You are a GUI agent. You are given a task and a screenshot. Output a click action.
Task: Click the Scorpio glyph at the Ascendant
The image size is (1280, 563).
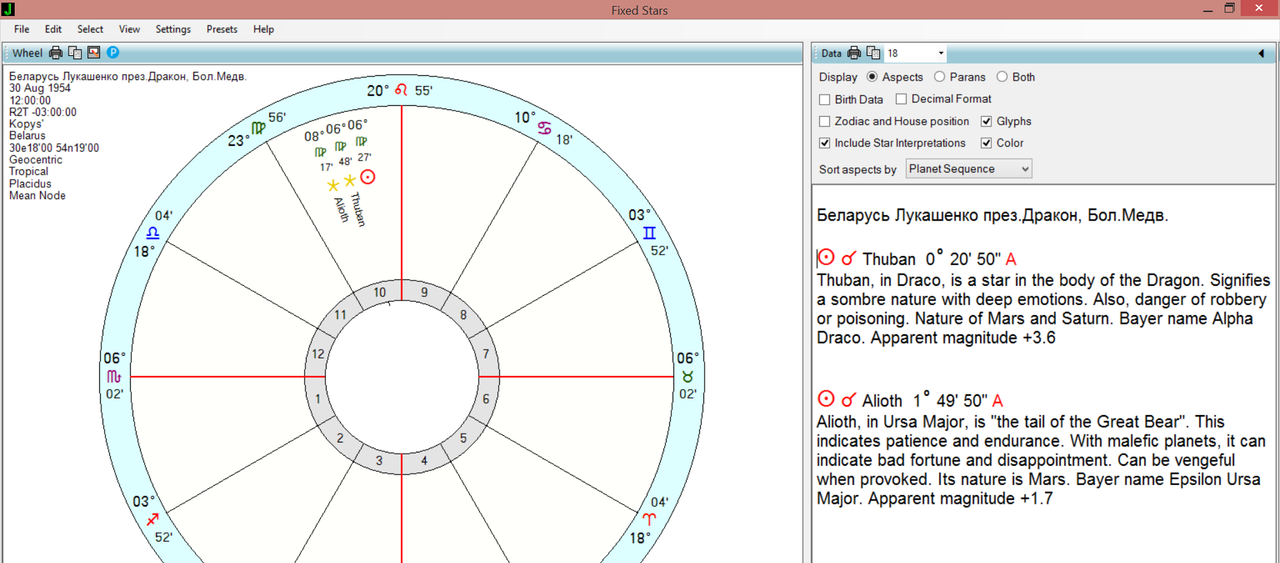pyautogui.click(x=114, y=376)
